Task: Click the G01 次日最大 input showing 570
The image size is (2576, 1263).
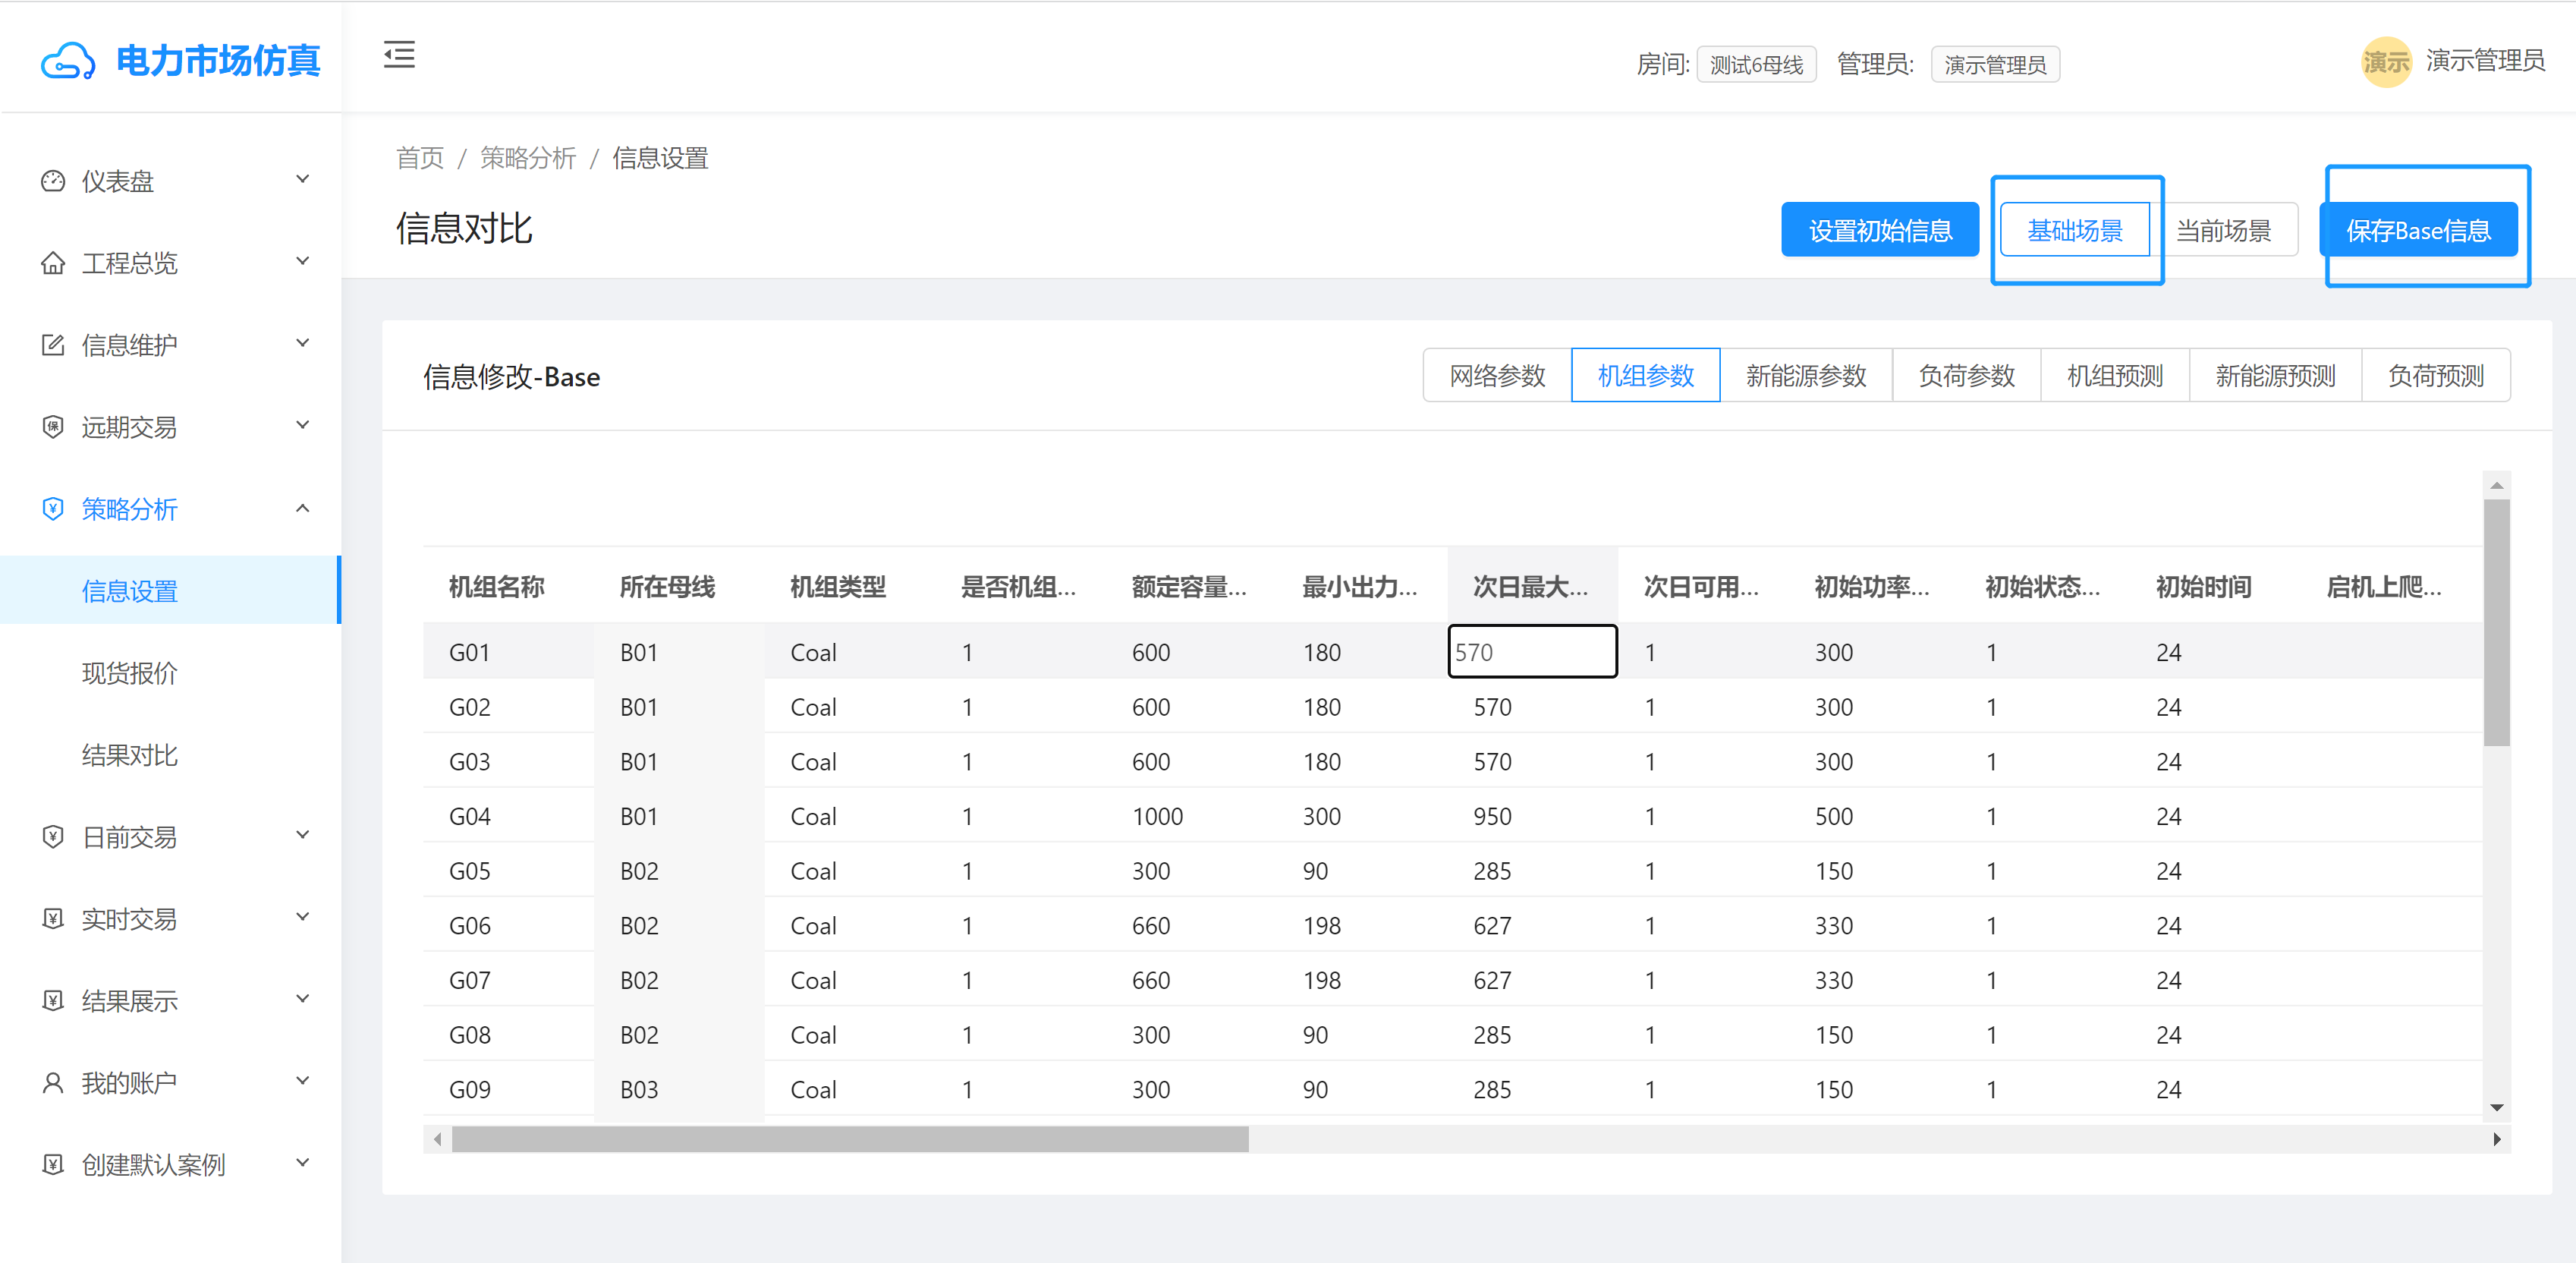Action: click(x=1532, y=651)
